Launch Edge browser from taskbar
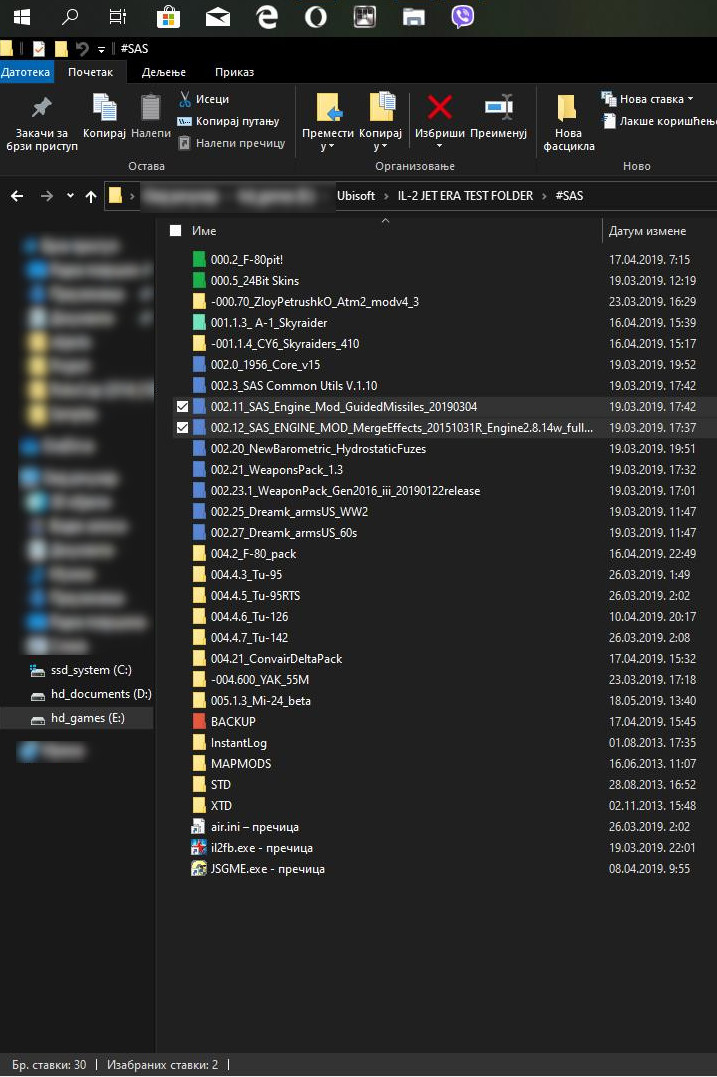This screenshot has height=1077, width=717. click(x=266, y=16)
